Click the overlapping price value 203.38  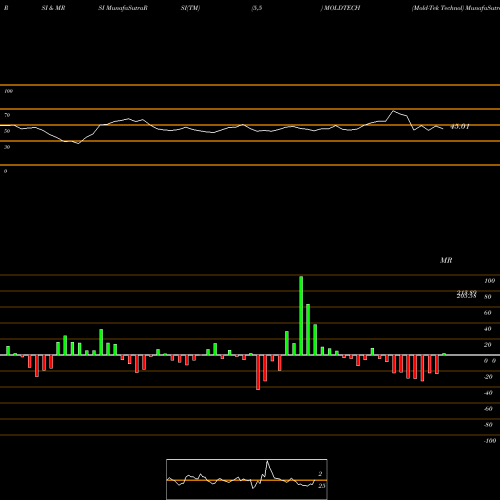(x=466, y=296)
